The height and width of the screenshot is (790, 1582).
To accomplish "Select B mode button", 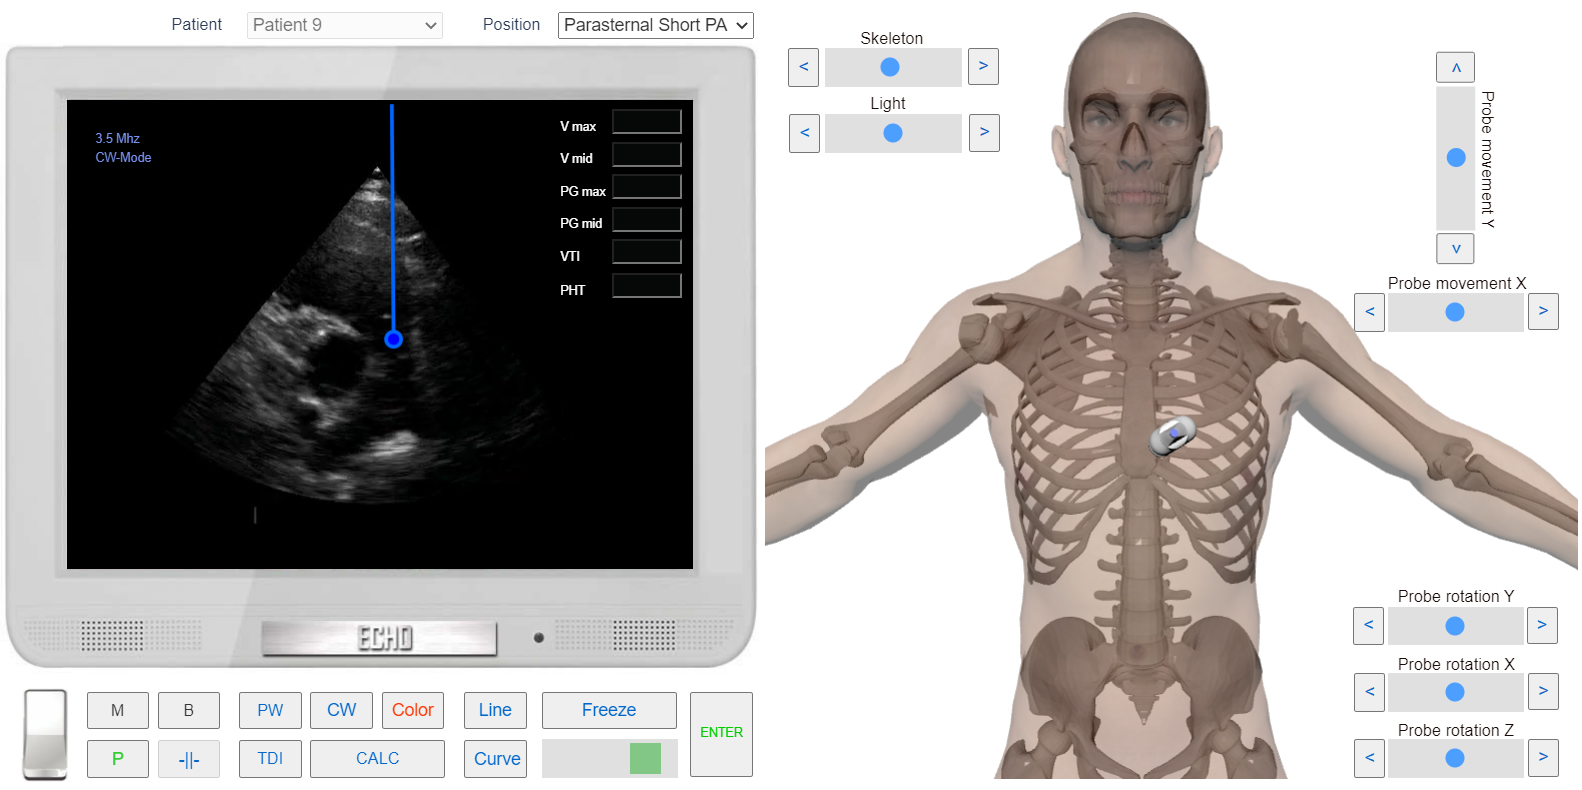I will click(189, 710).
